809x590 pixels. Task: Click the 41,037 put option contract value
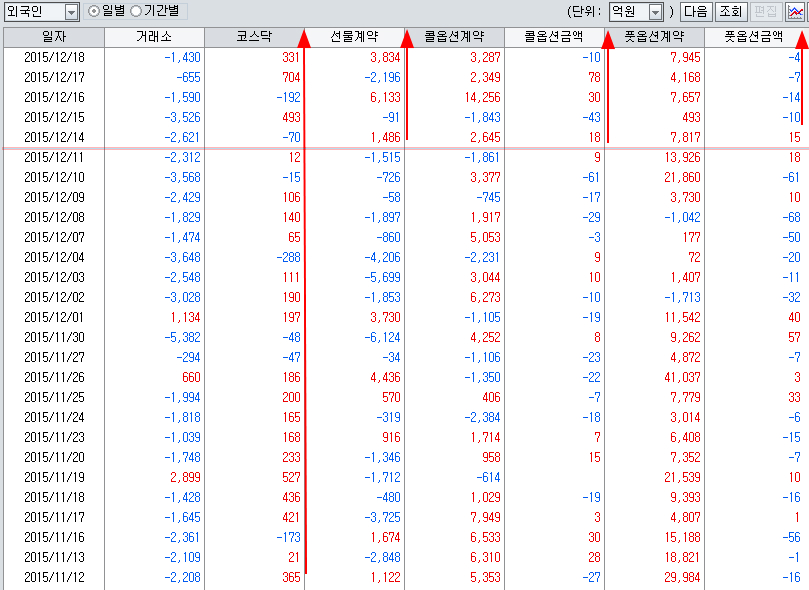679,377
